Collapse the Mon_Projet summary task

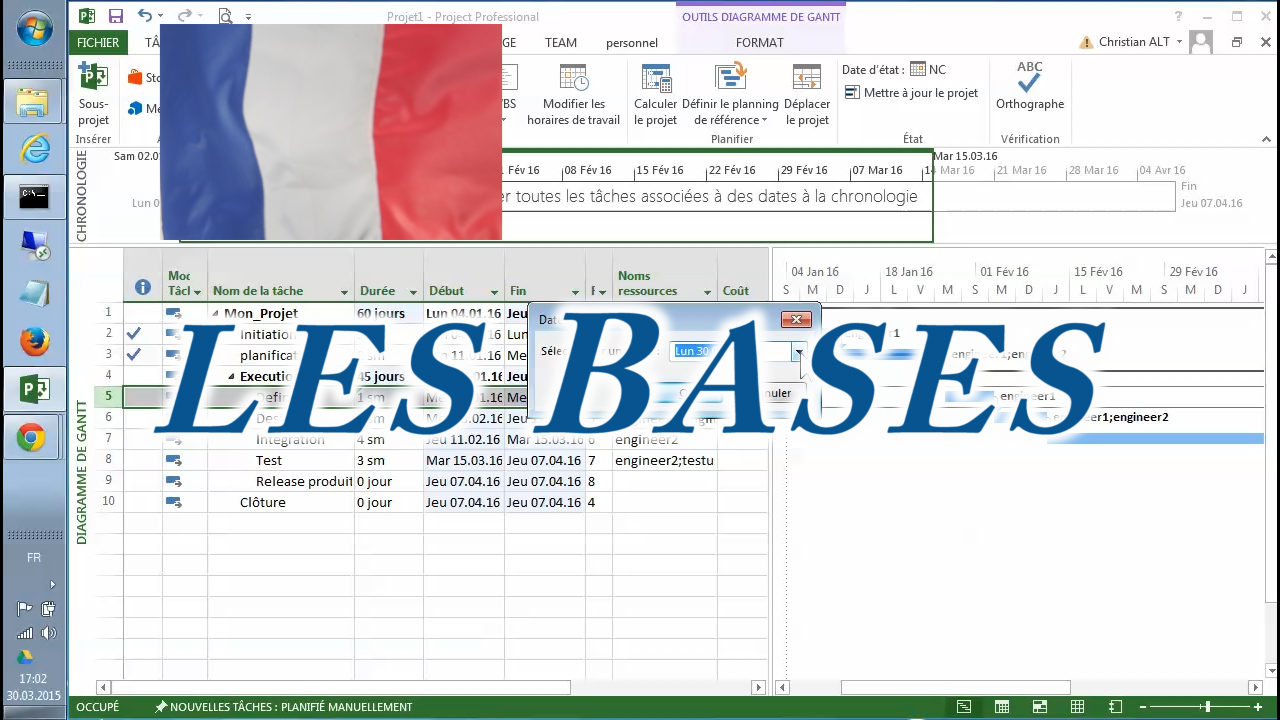(216, 313)
